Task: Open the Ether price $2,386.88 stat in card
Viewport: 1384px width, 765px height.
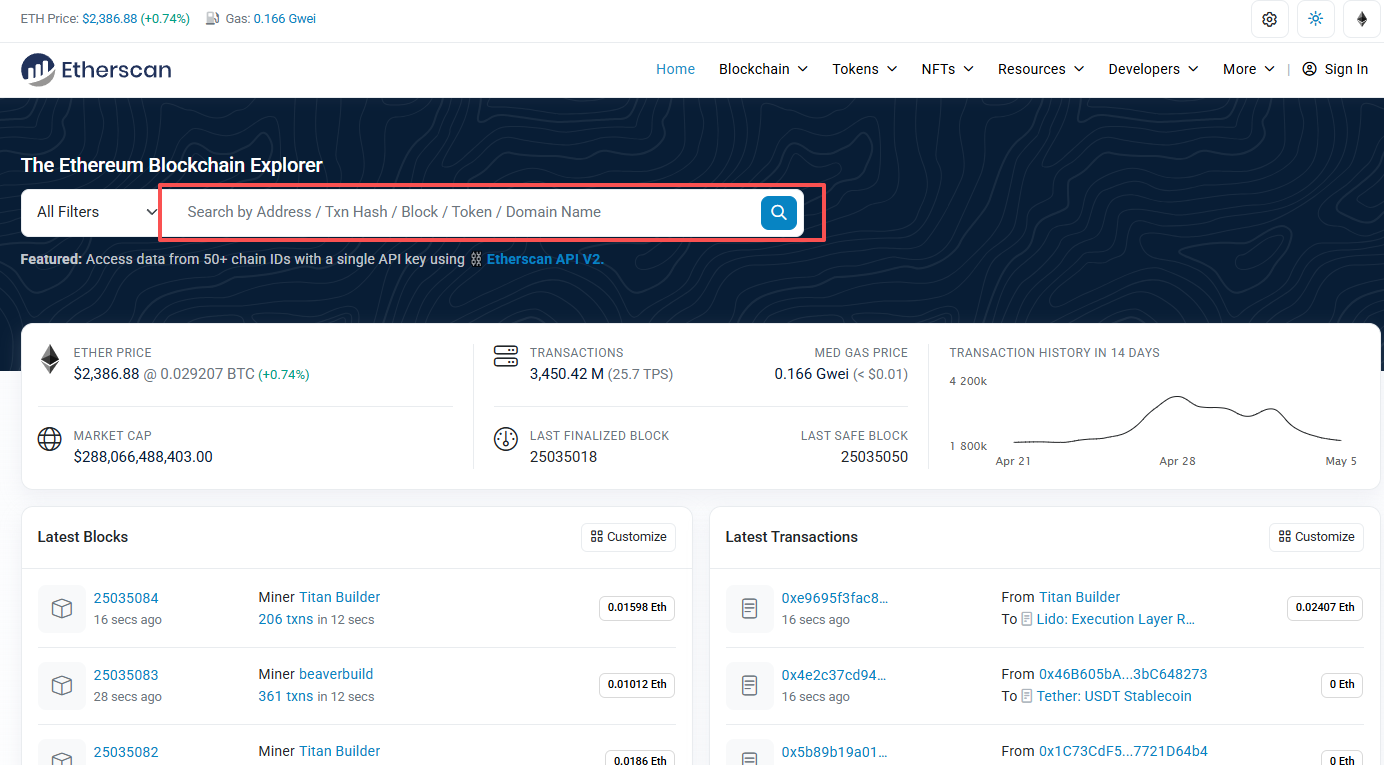Action: pos(107,374)
